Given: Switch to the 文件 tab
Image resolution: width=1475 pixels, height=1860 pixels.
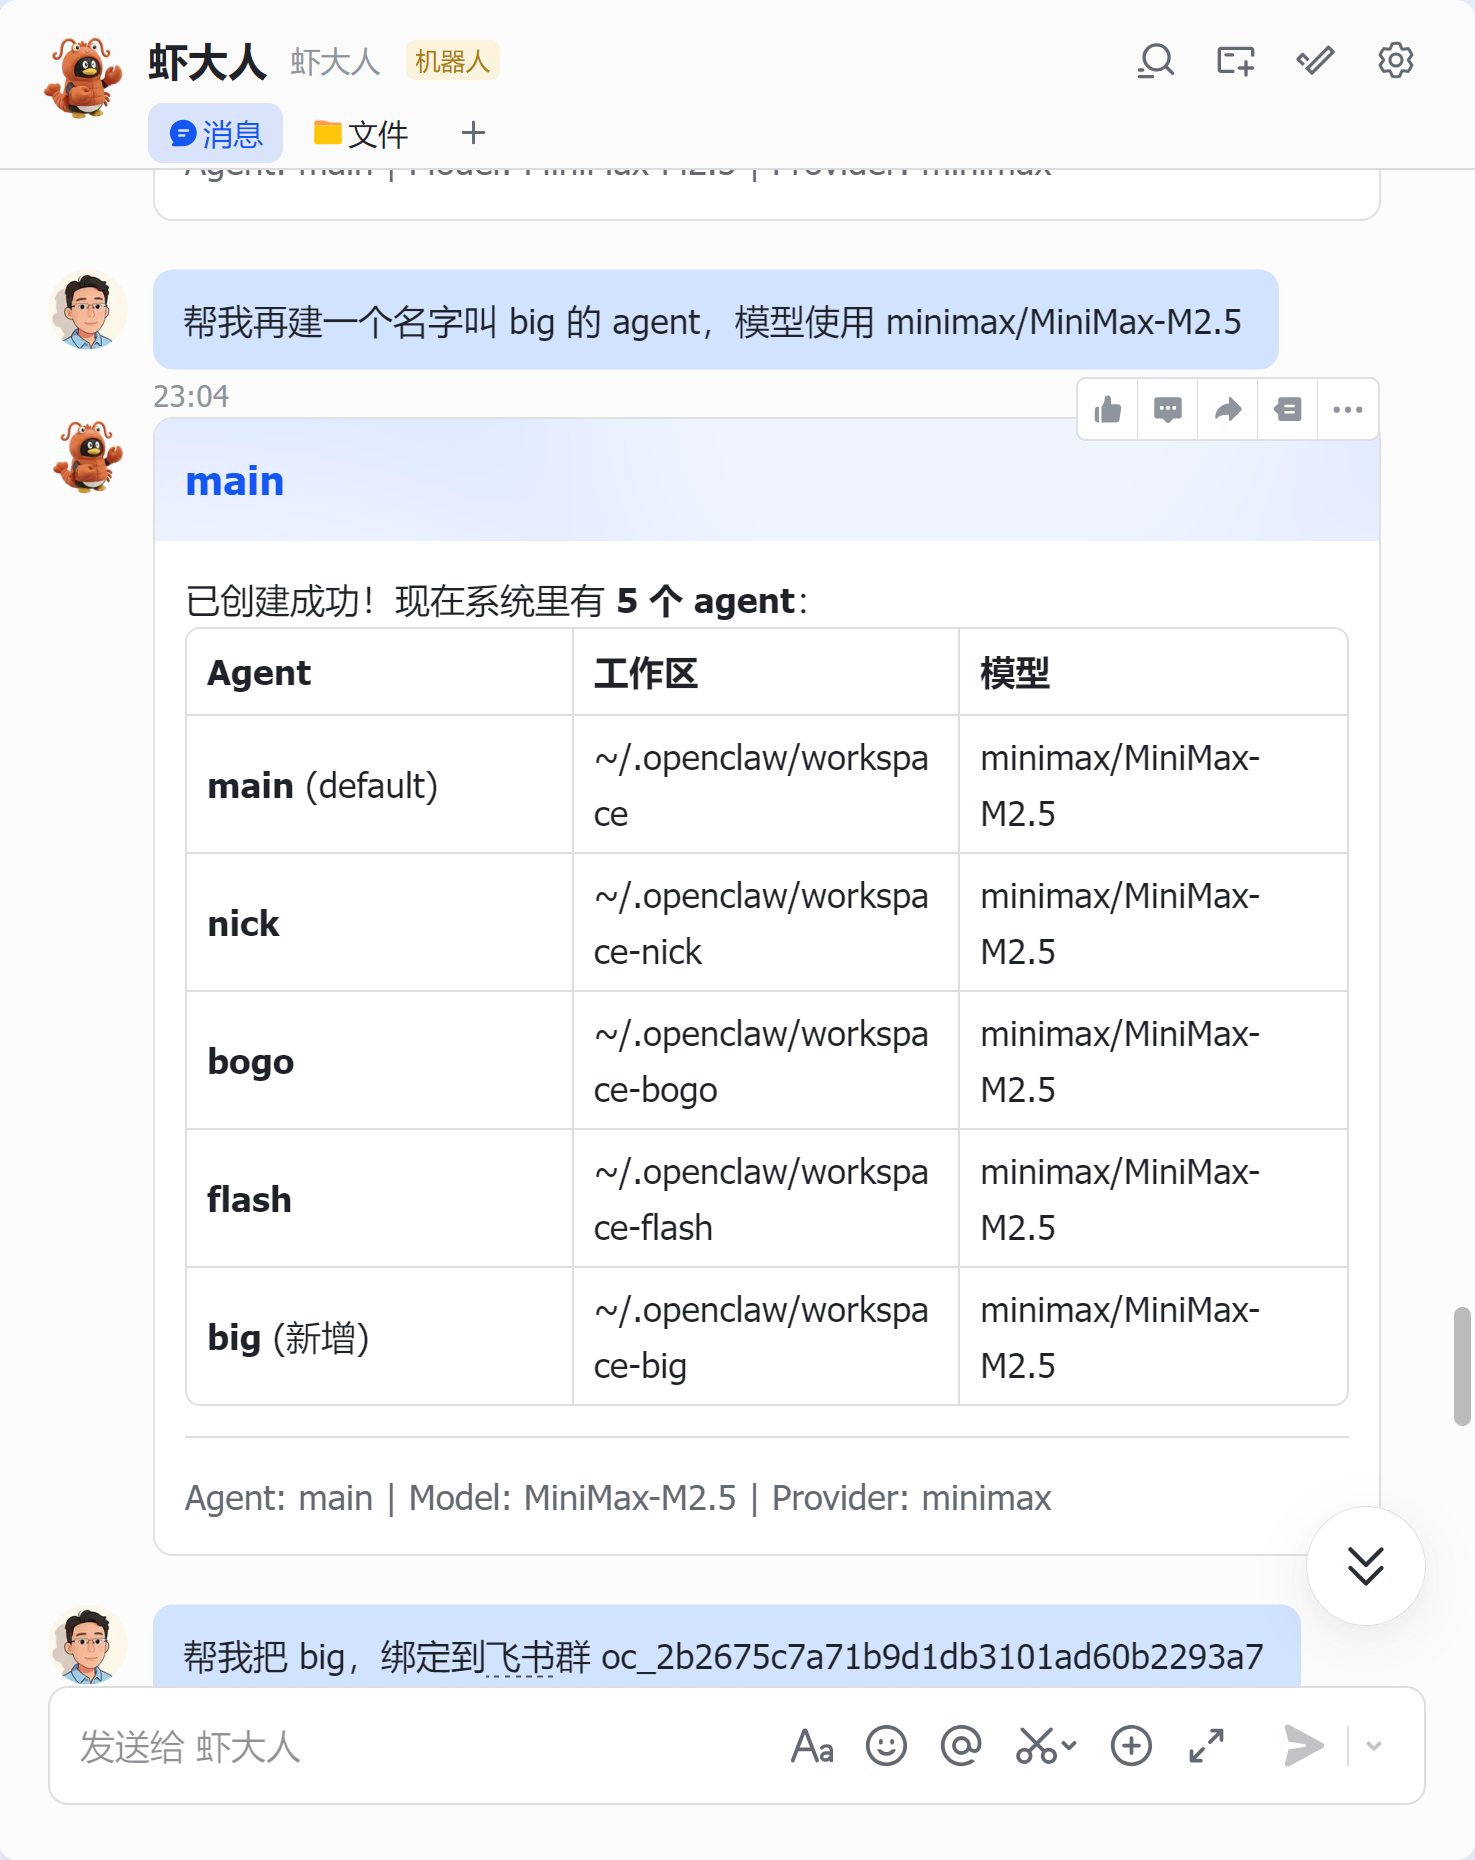Looking at the screenshot, I should (361, 133).
